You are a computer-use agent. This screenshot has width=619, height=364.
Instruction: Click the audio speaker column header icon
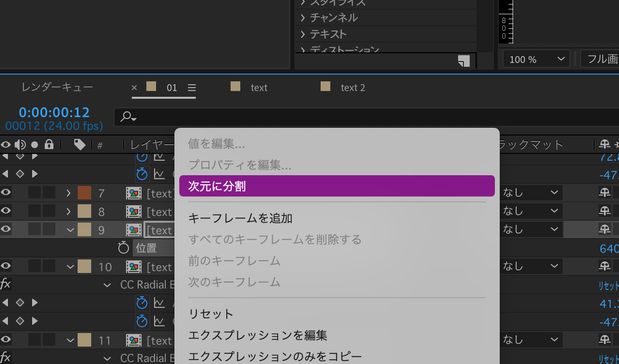tap(20, 145)
